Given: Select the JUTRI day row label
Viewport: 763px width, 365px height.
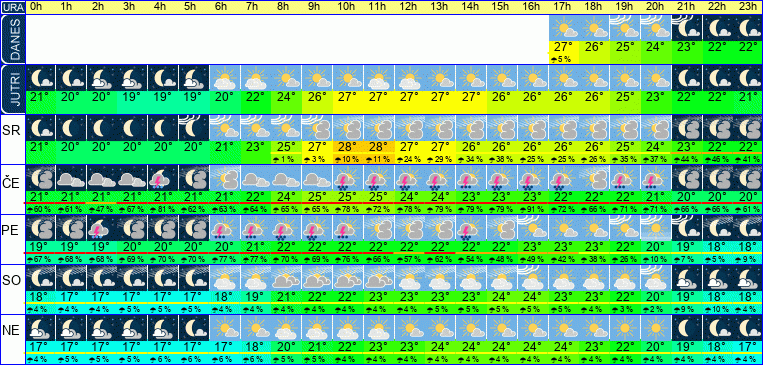Looking at the screenshot, I should (x=12, y=90).
